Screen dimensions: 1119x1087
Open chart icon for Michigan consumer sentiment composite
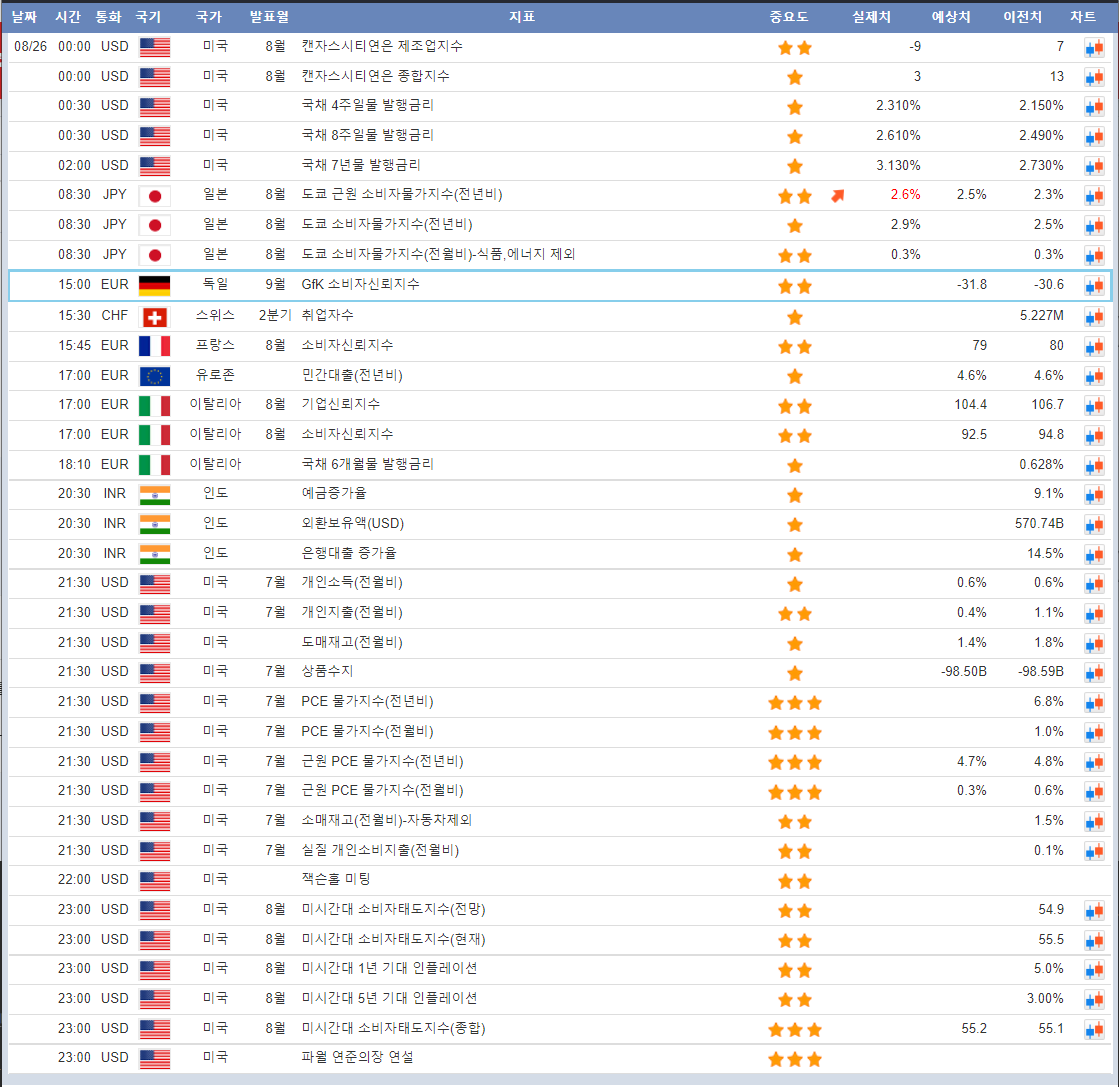(1094, 1029)
